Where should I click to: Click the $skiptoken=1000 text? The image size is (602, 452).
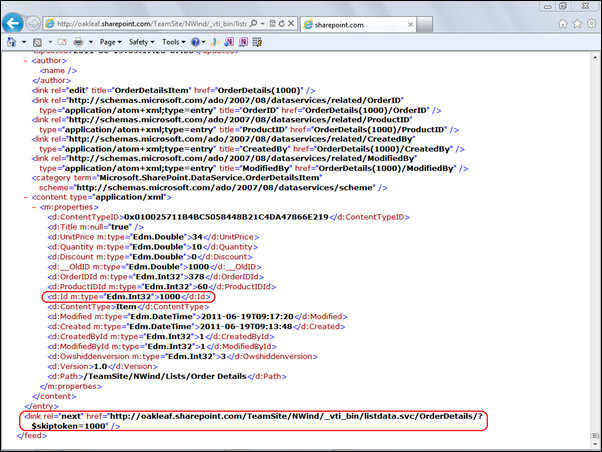click(69, 426)
